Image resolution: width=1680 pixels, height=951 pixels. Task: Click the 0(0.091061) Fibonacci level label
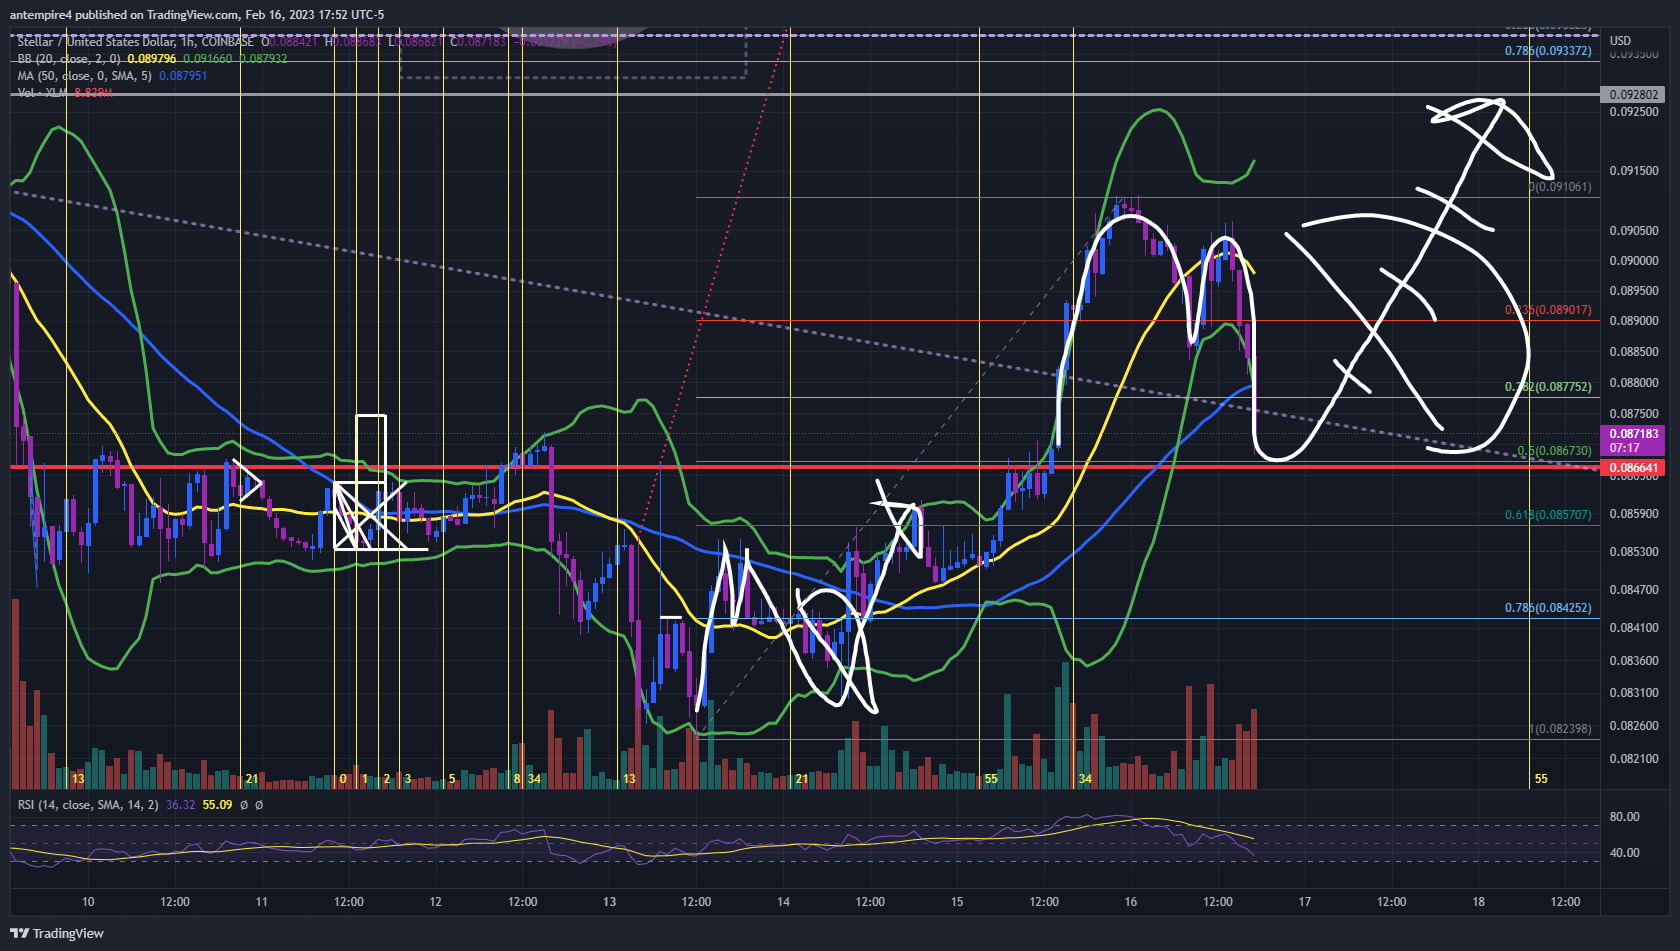point(1561,187)
